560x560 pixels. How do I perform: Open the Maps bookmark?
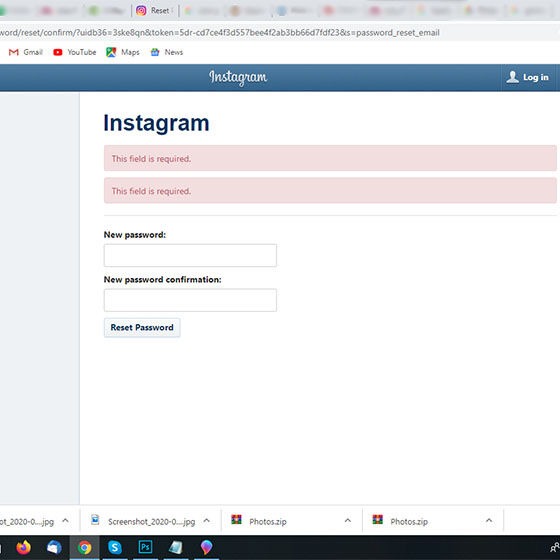123,52
